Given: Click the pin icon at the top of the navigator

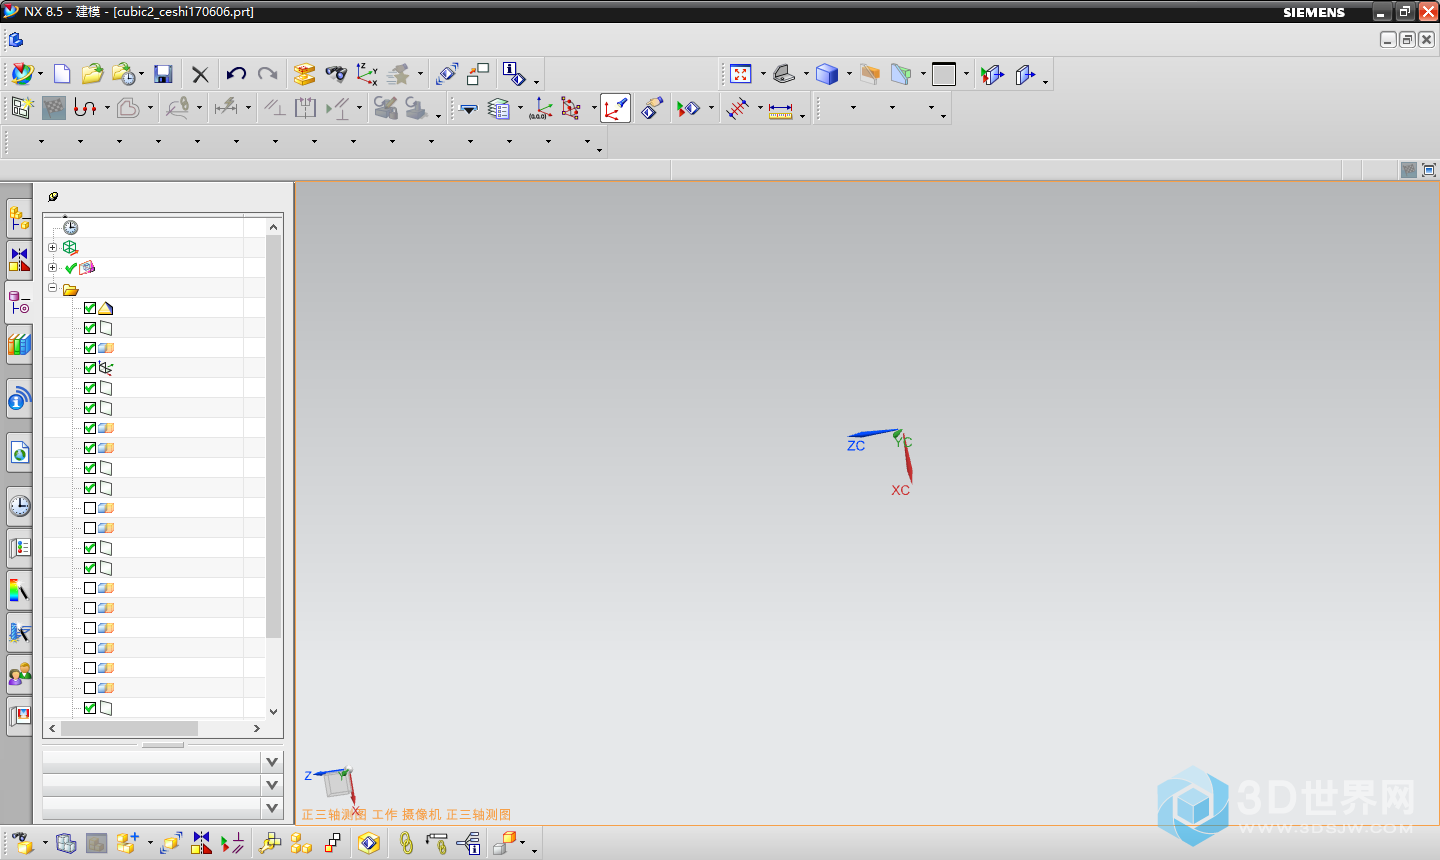Looking at the screenshot, I should click(x=53, y=197).
